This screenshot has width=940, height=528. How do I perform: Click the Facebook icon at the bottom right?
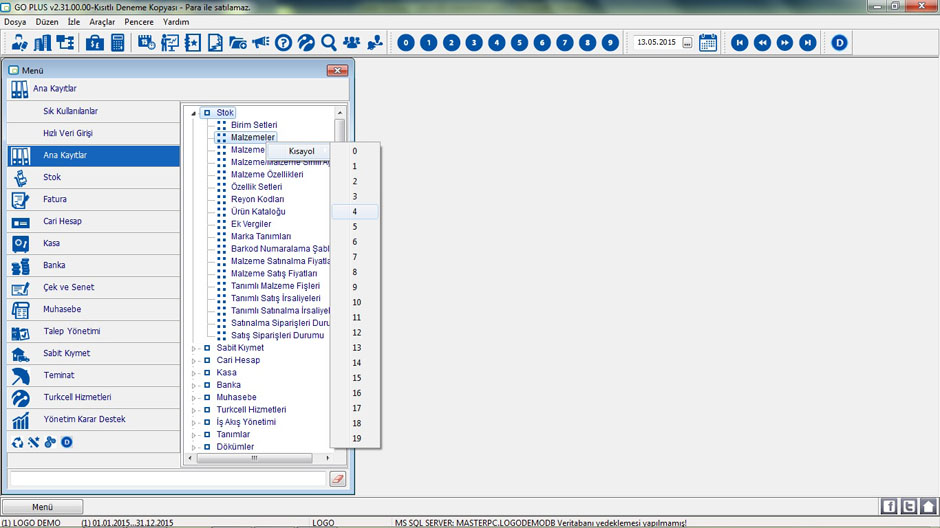[889, 506]
